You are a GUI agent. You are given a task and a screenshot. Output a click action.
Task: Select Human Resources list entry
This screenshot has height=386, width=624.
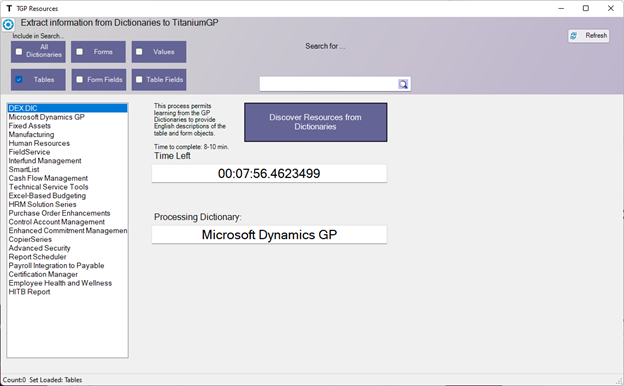[x=67, y=143]
